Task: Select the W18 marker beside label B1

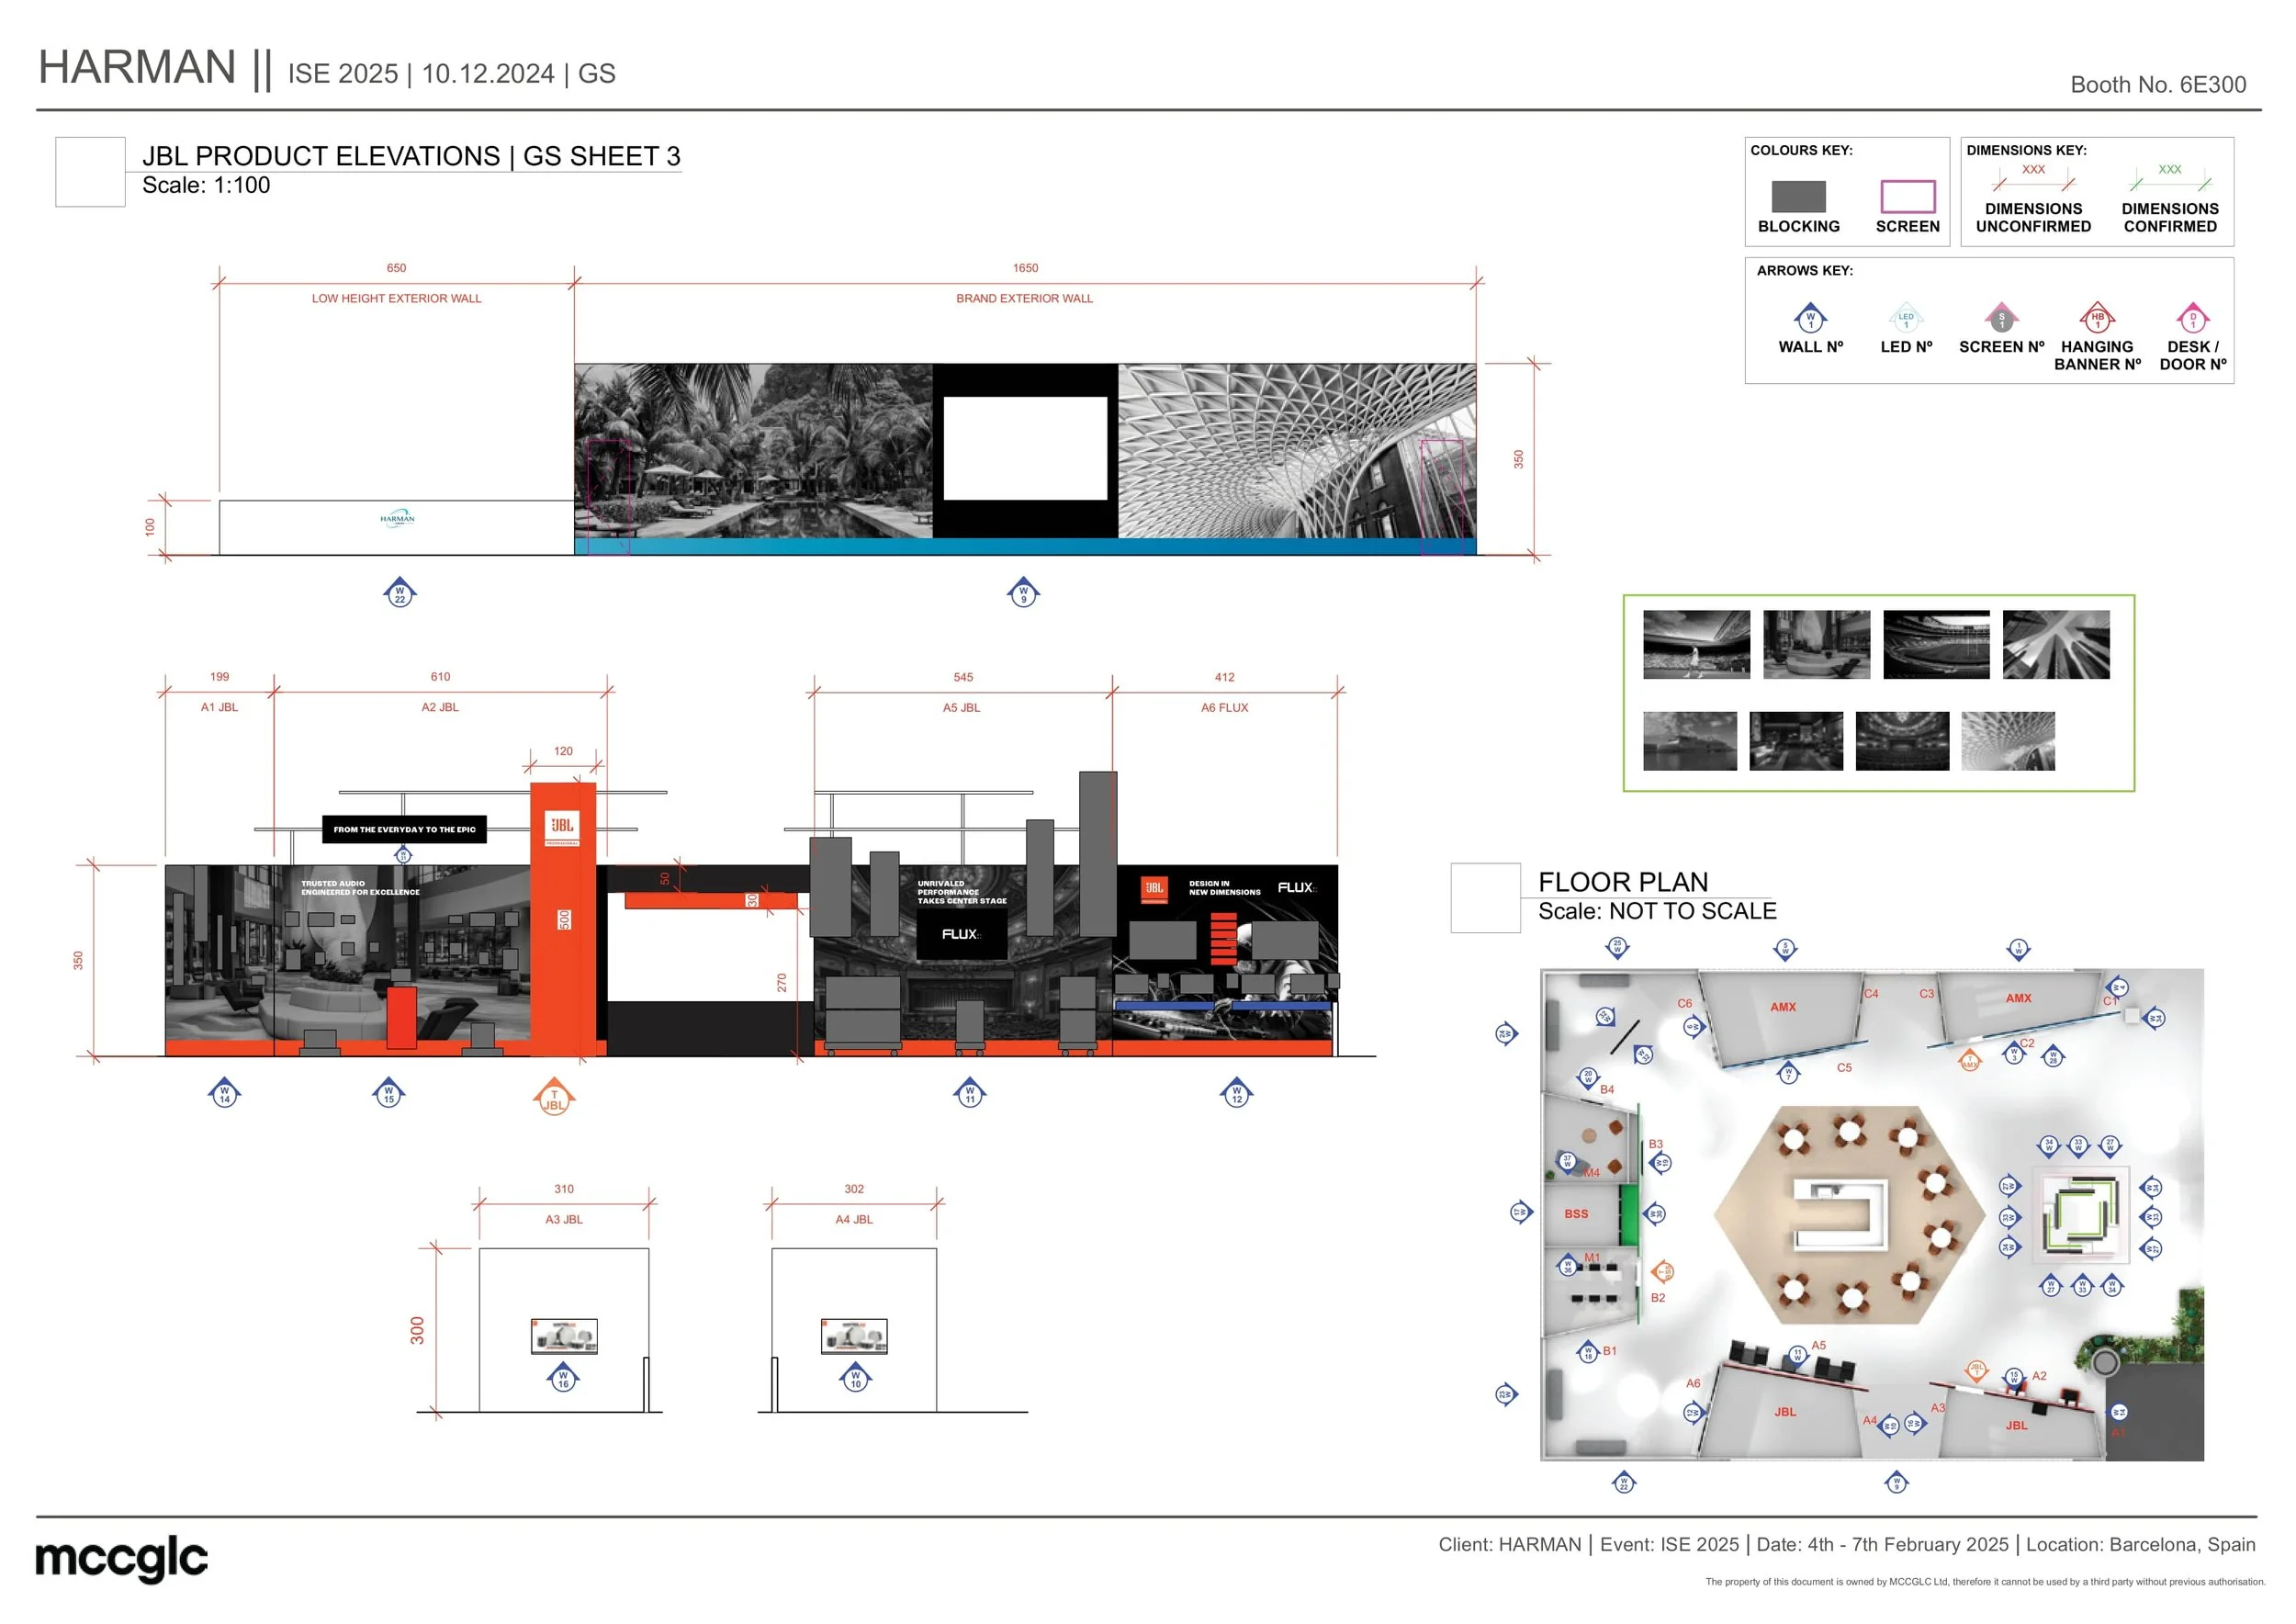Action: point(1588,1353)
